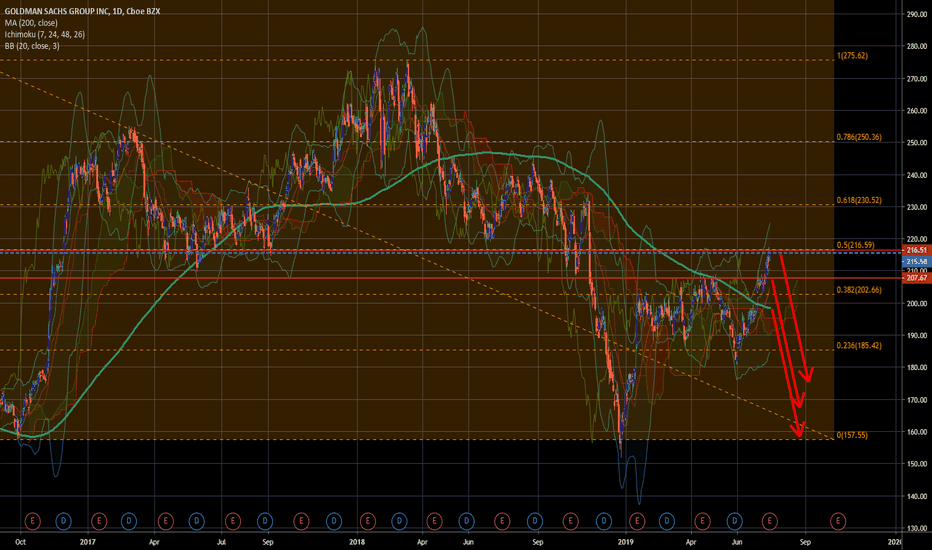Click the 2018 label on the time axis
The image size is (932, 550).
[x=357, y=542]
